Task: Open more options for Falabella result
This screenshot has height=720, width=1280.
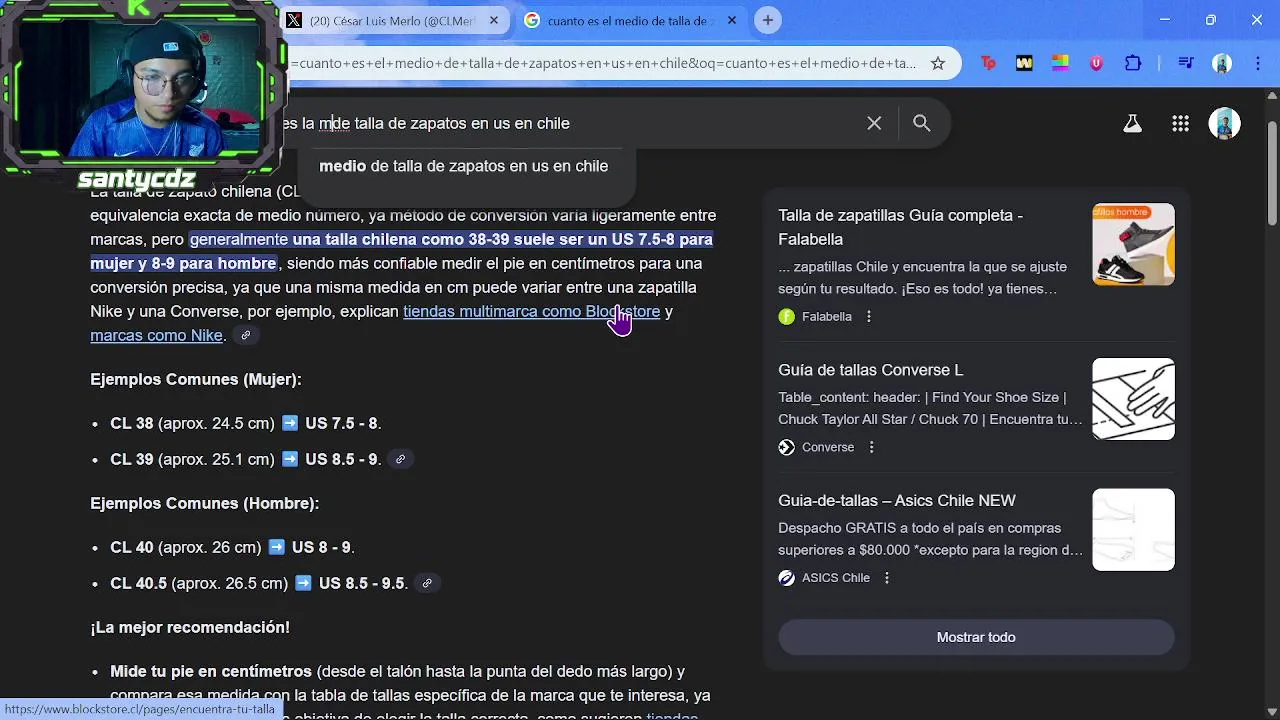Action: (869, 316)
